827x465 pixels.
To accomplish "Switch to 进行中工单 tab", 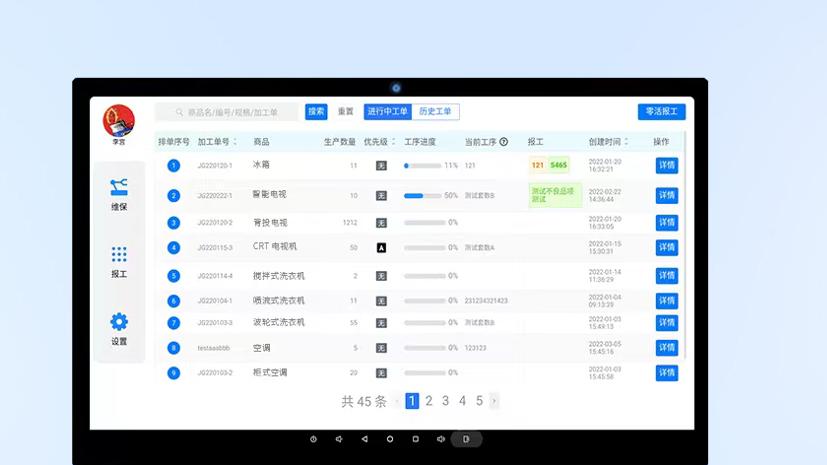I will (388, 112).
